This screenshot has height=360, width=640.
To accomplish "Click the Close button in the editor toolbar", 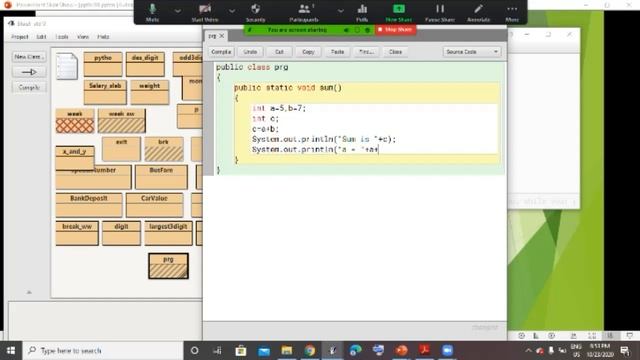I will click(395, 52).
